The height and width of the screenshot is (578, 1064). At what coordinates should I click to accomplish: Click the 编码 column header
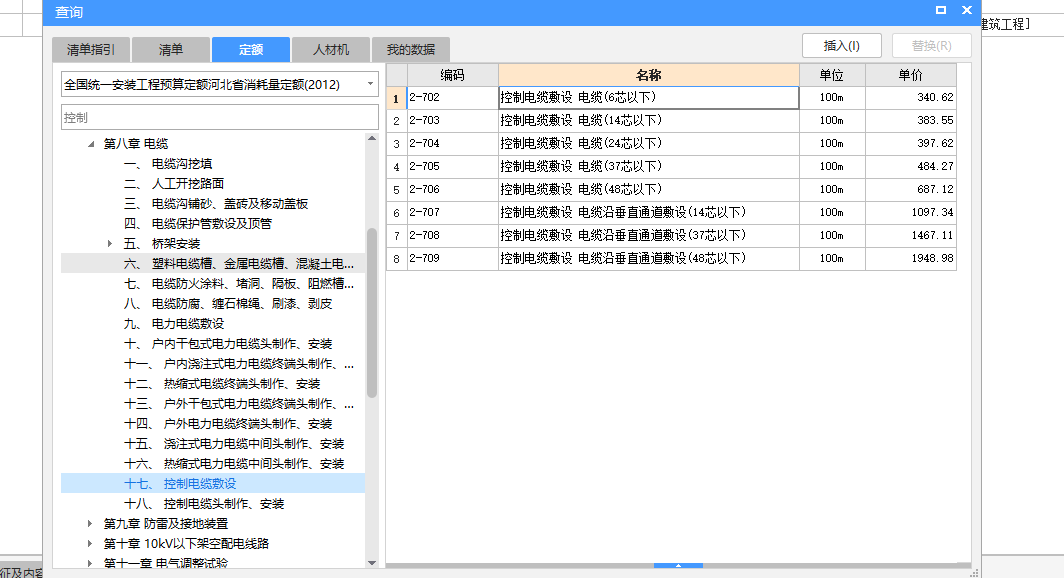453,75
